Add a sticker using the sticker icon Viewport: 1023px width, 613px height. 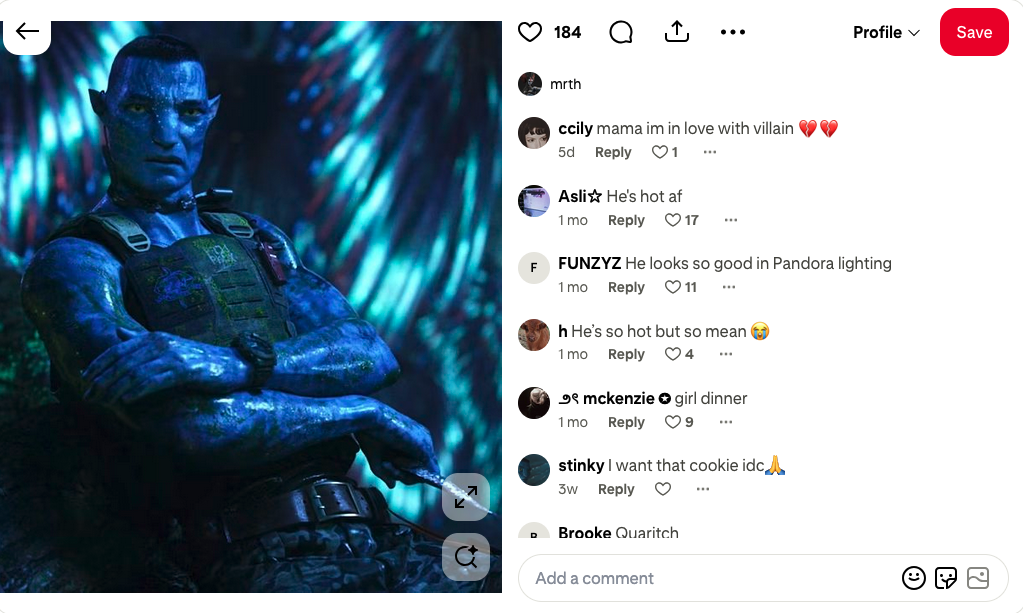click(x=945, y=578)
